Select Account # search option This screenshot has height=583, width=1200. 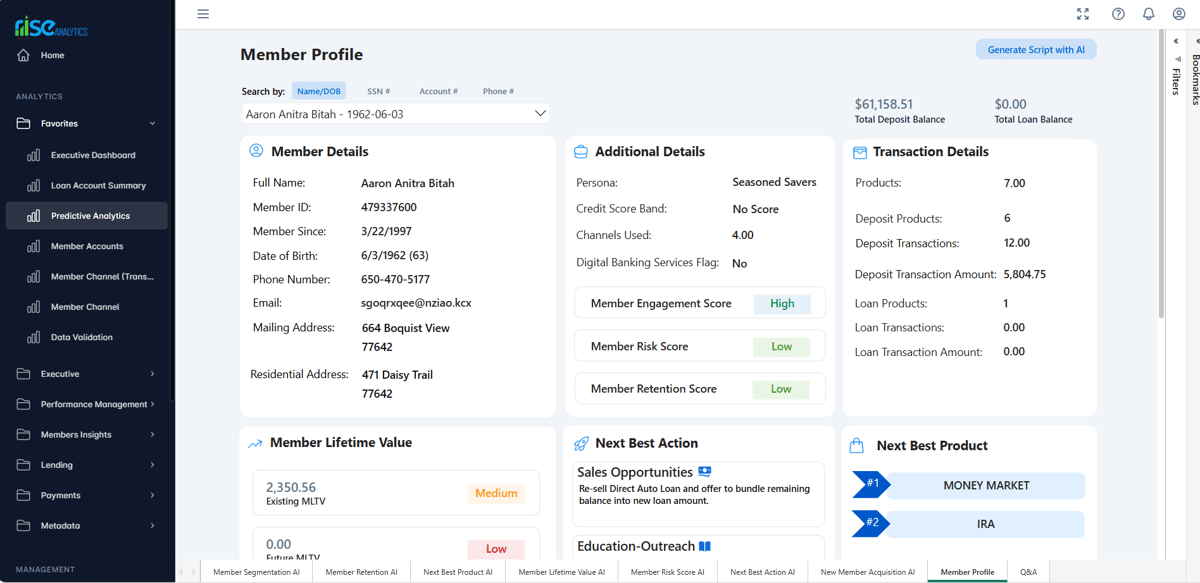point(438,91)
